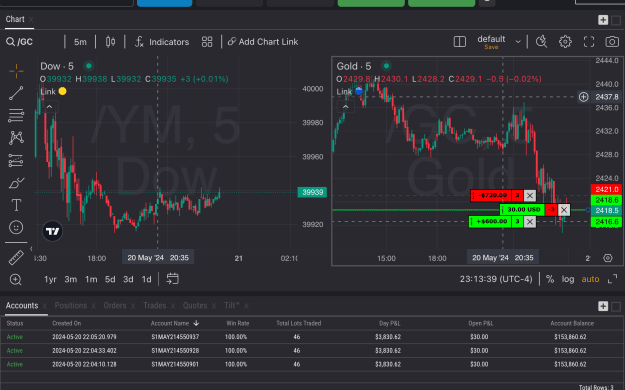Open the candlestick chart style selector
Screen dimensions: 625x390
click(x=110, y=42)
